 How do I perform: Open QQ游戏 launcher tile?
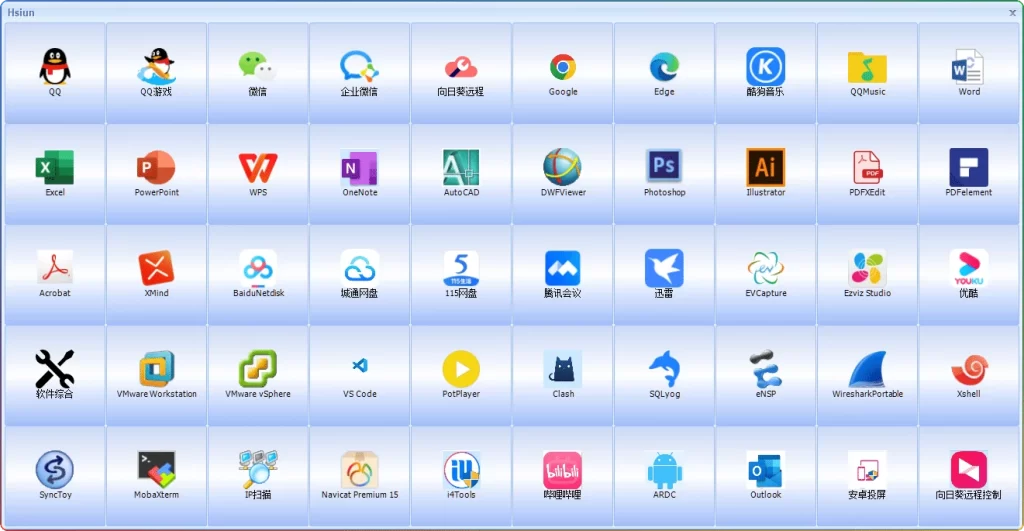[156, 72]
